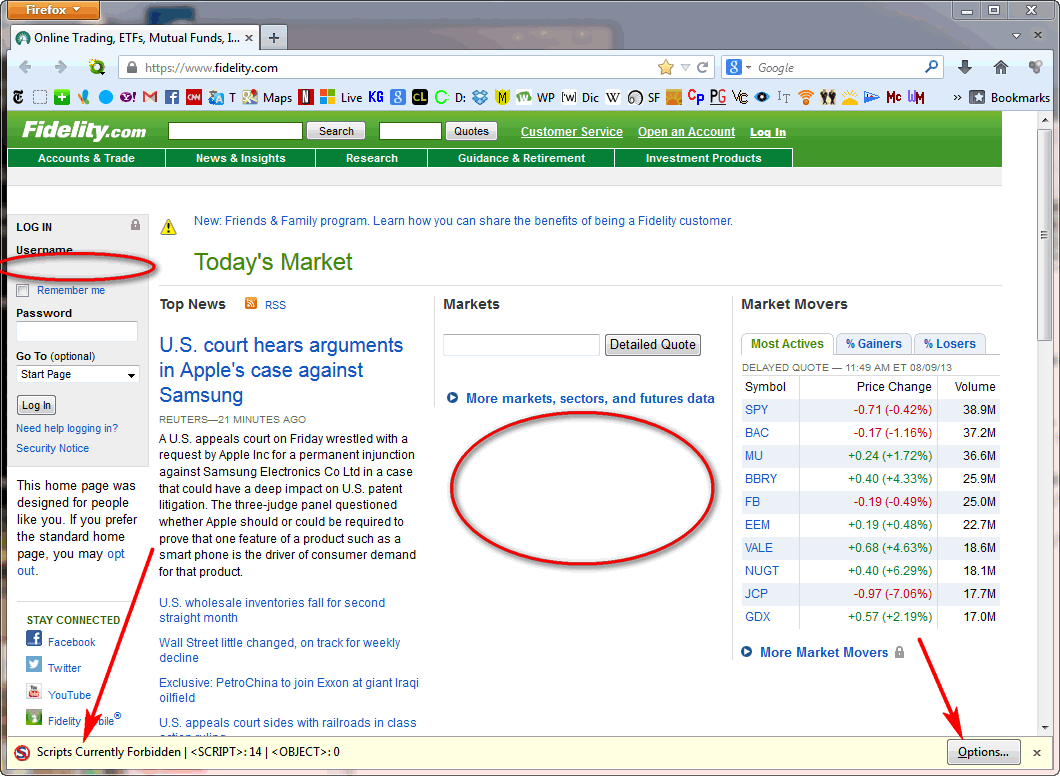
Task: Open the orange Wi-Fi signal bookmark icon
Action: (805, 97)
